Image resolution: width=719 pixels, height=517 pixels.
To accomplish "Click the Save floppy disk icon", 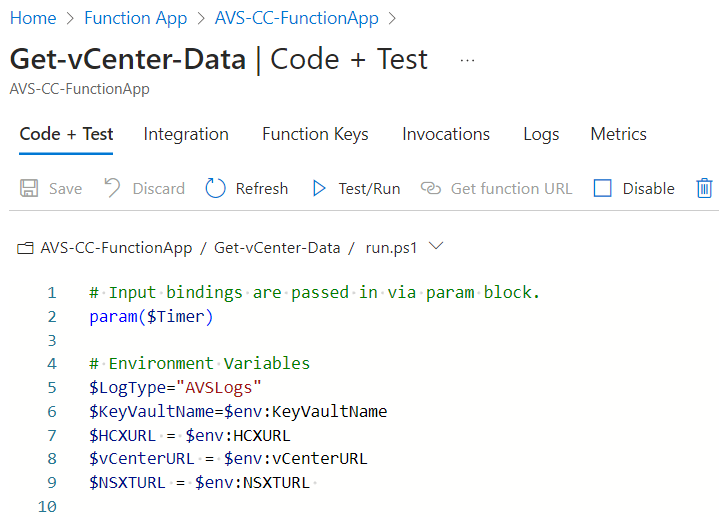I will coord(29,189).
